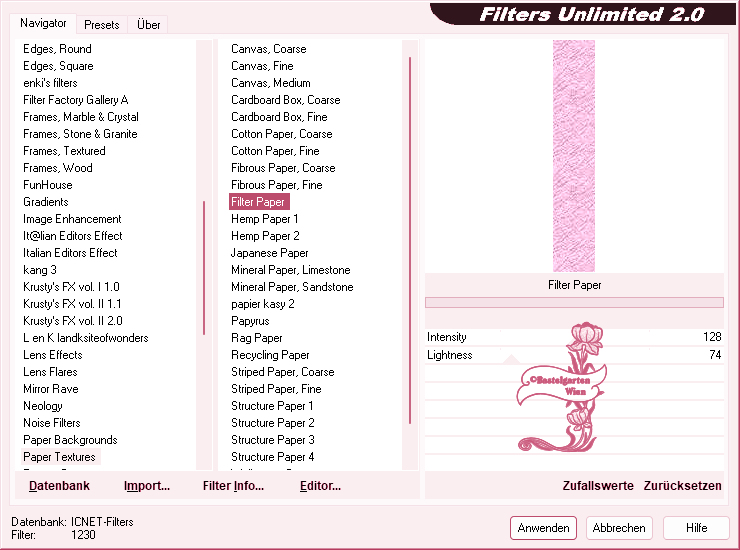
Task: Choose the highlighted Filter Paper filter
Action: pos(259,202)
